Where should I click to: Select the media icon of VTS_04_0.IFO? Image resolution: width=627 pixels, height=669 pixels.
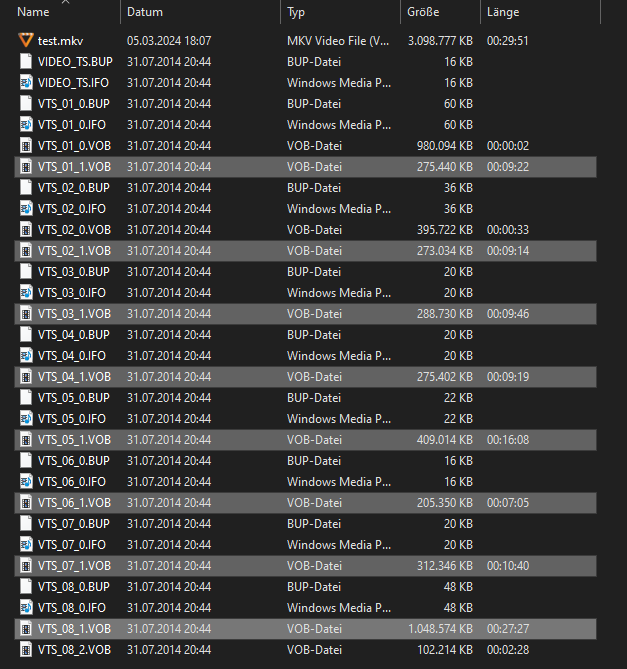[x=26, y=355]
